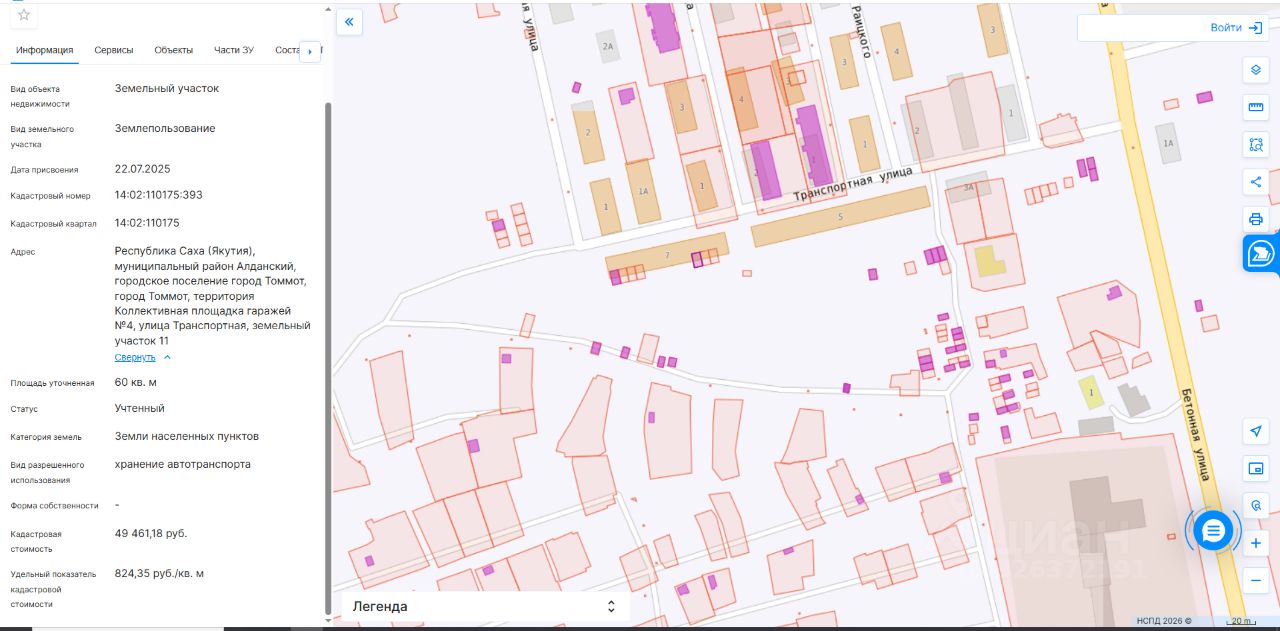Image resolution: width=1280 pixels, height=631 pixels.
Task: Click the 20 m map scale bar
Action: click(1241, 621)
